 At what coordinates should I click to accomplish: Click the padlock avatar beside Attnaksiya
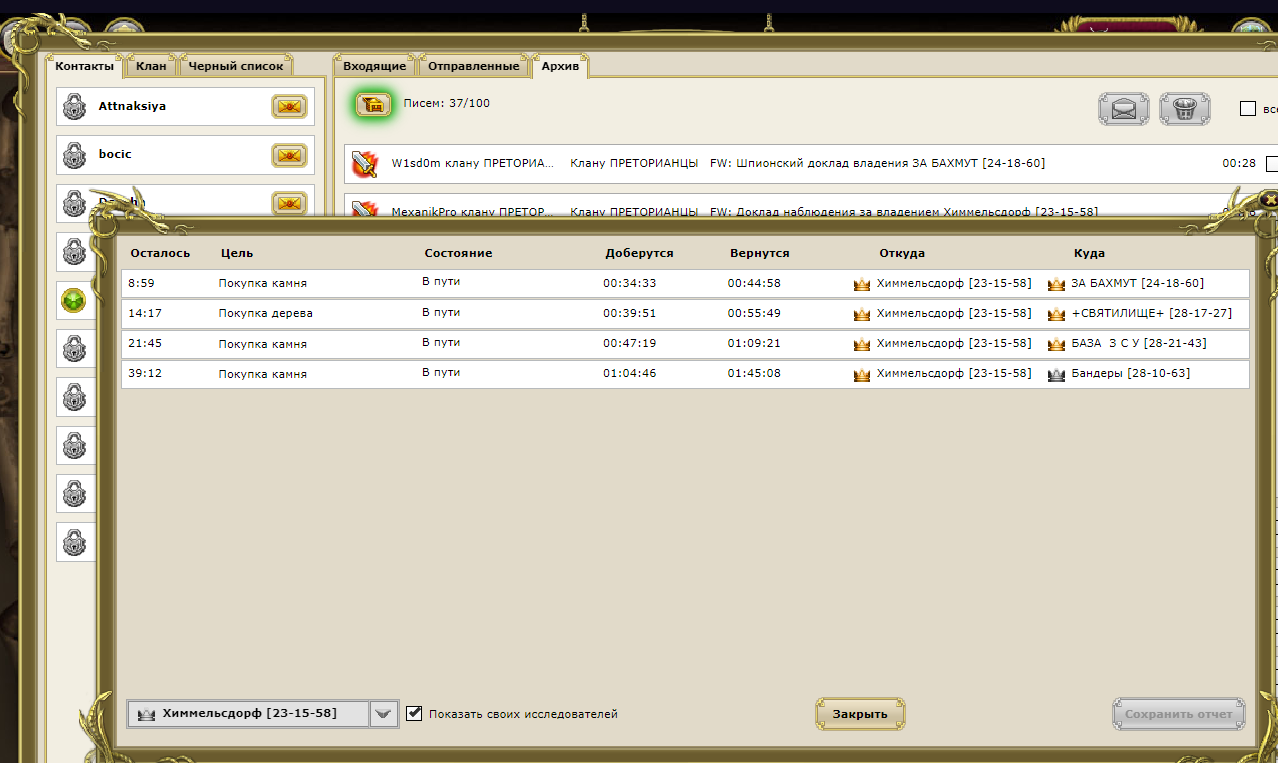click(x=75, y=106)
